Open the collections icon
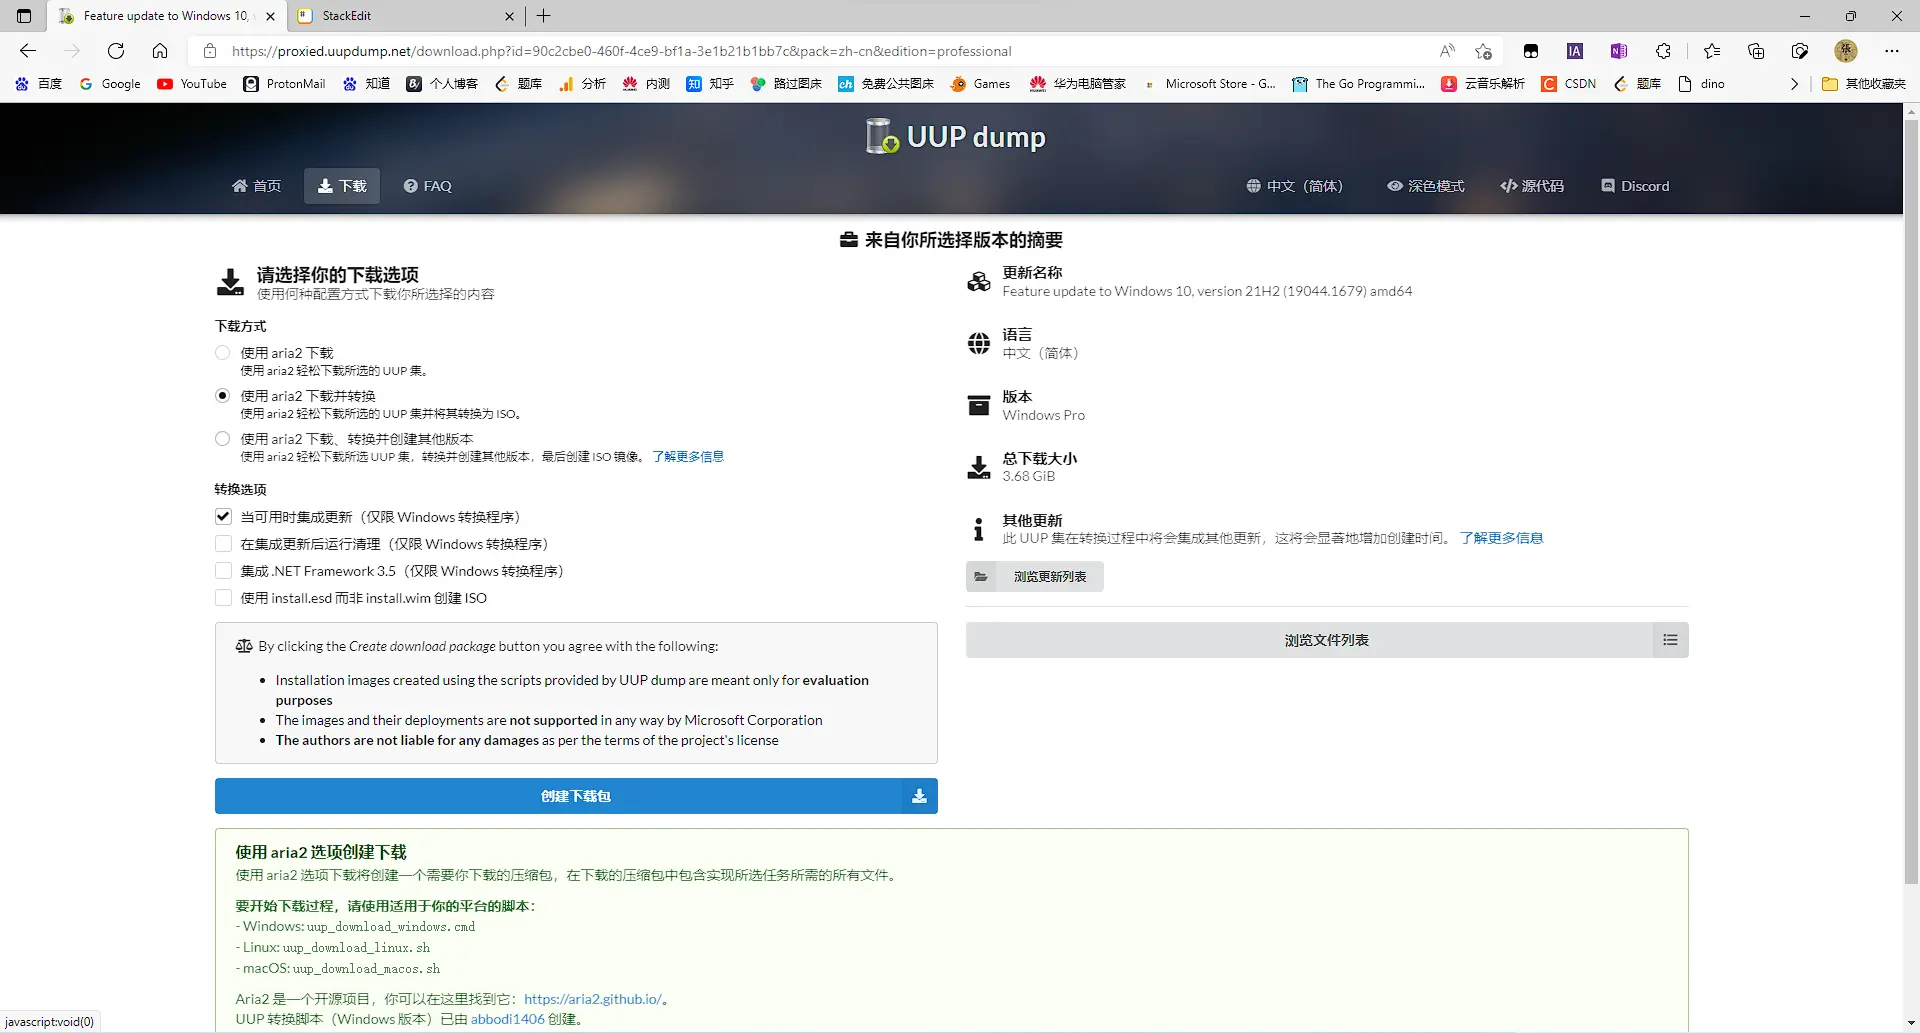 pos(1756,51)
